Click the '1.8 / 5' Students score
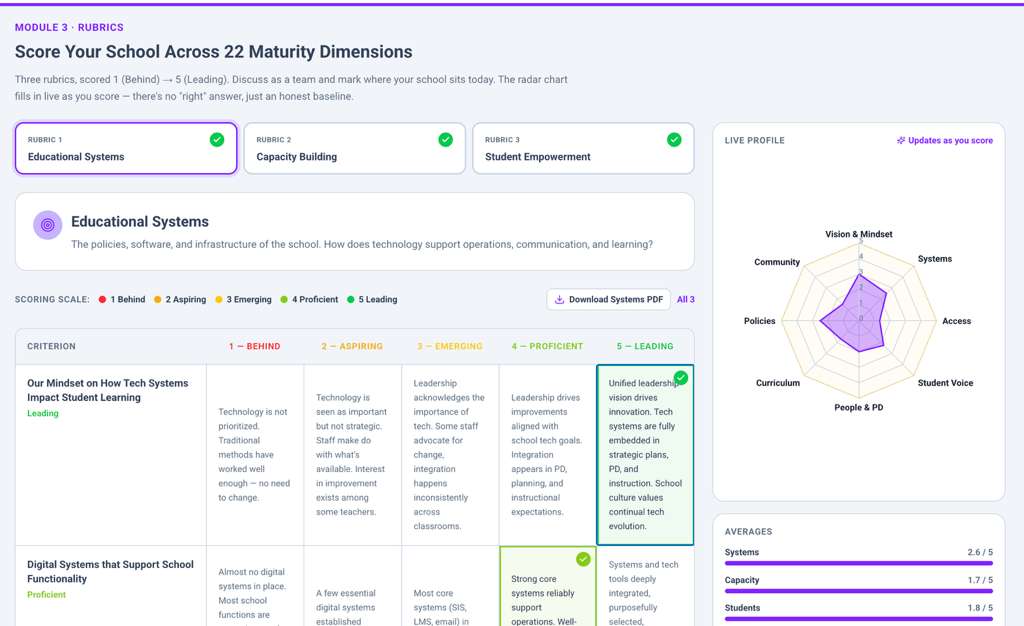Viewport: 1024px width, 626px height. click(x=980, y=608)
